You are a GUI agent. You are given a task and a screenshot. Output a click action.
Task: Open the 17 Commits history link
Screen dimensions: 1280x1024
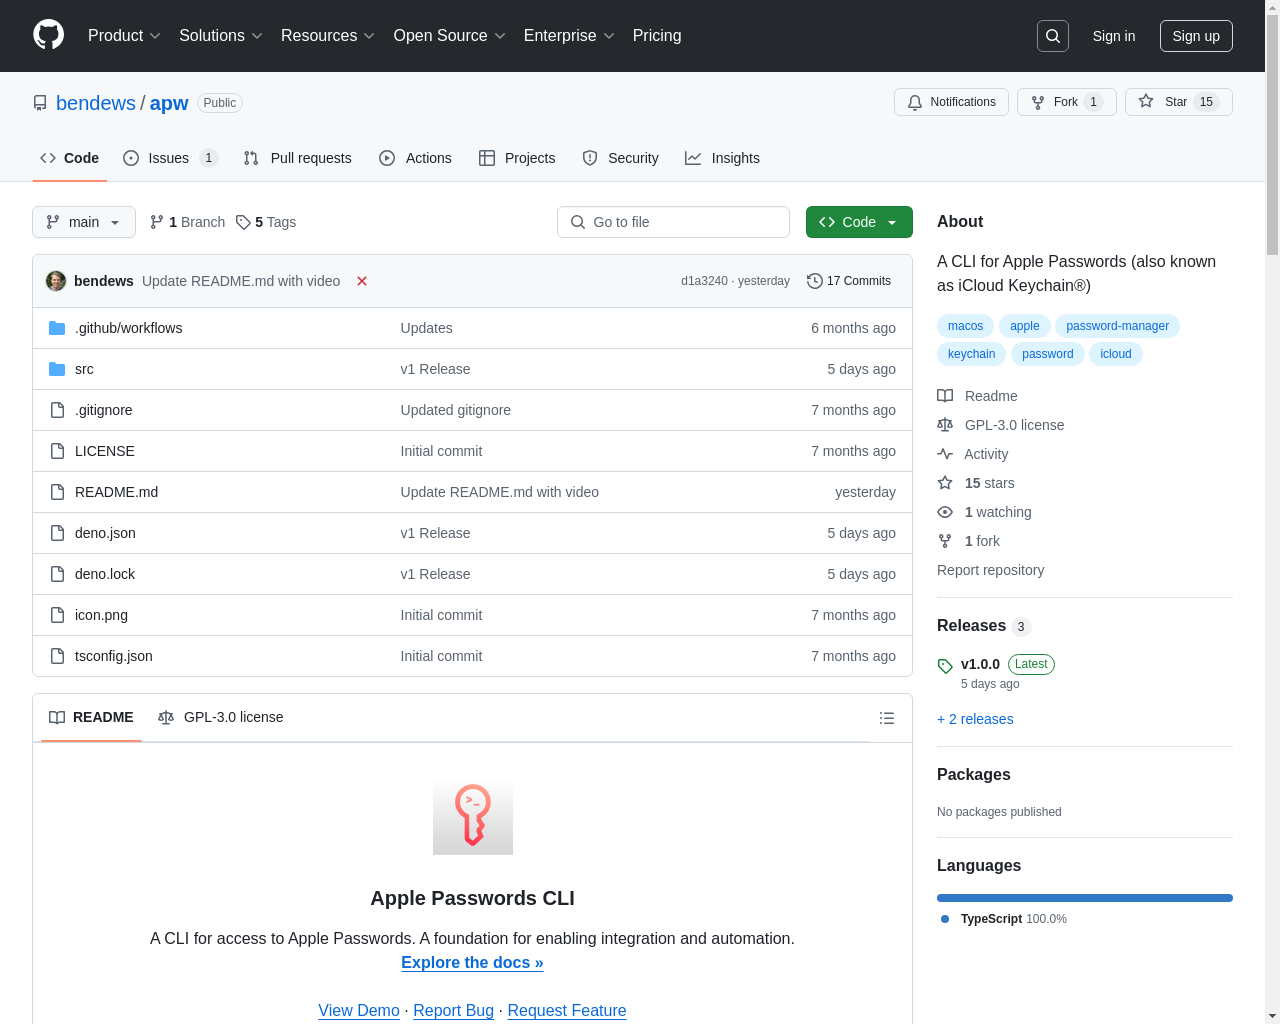849,281
